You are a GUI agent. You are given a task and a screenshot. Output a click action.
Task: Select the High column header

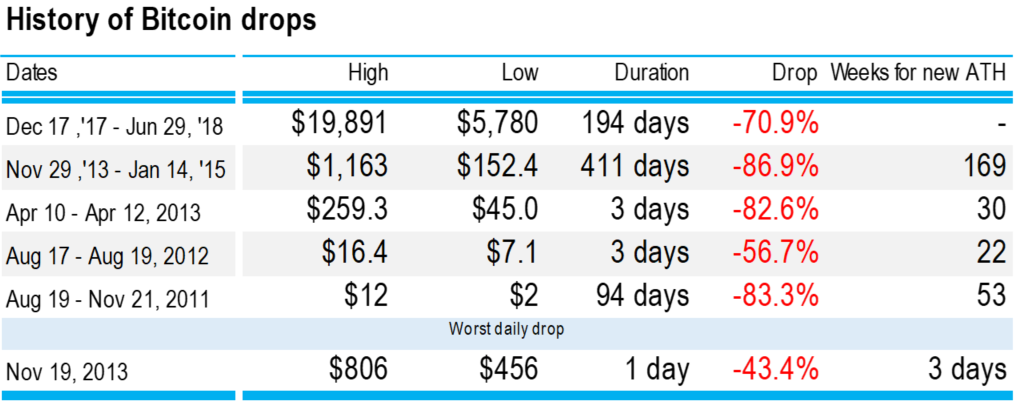369,72
